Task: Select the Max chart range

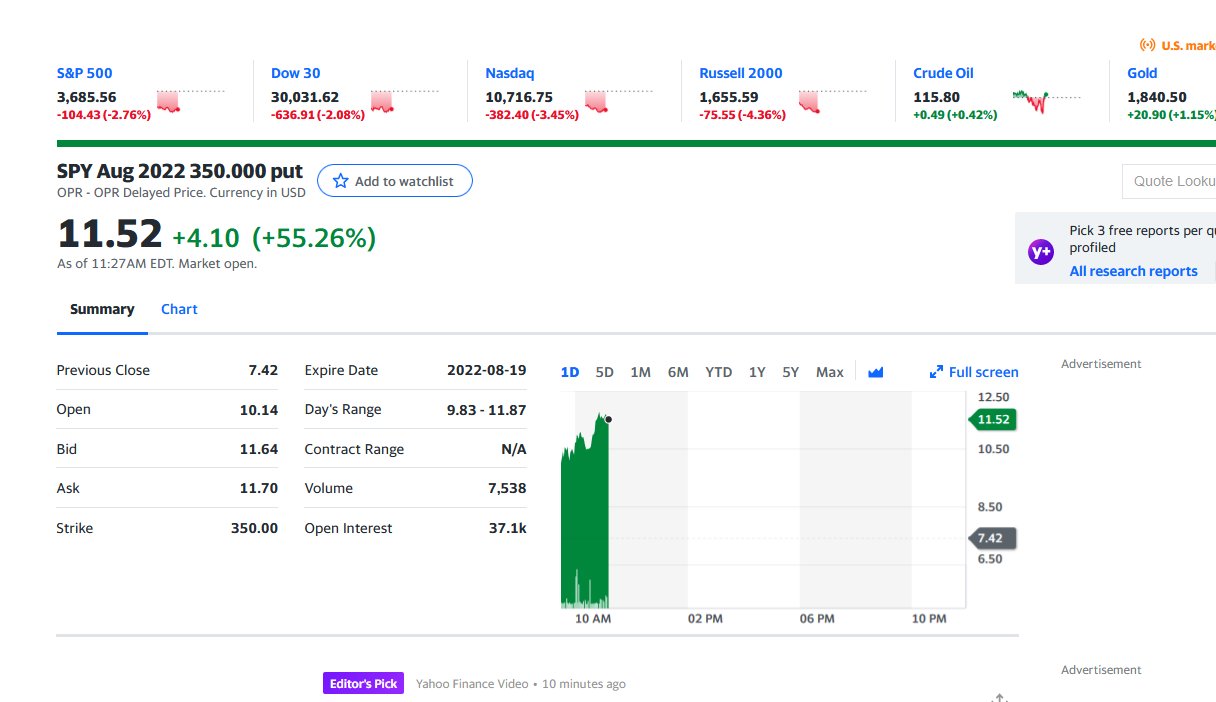Action: [830, 372]
